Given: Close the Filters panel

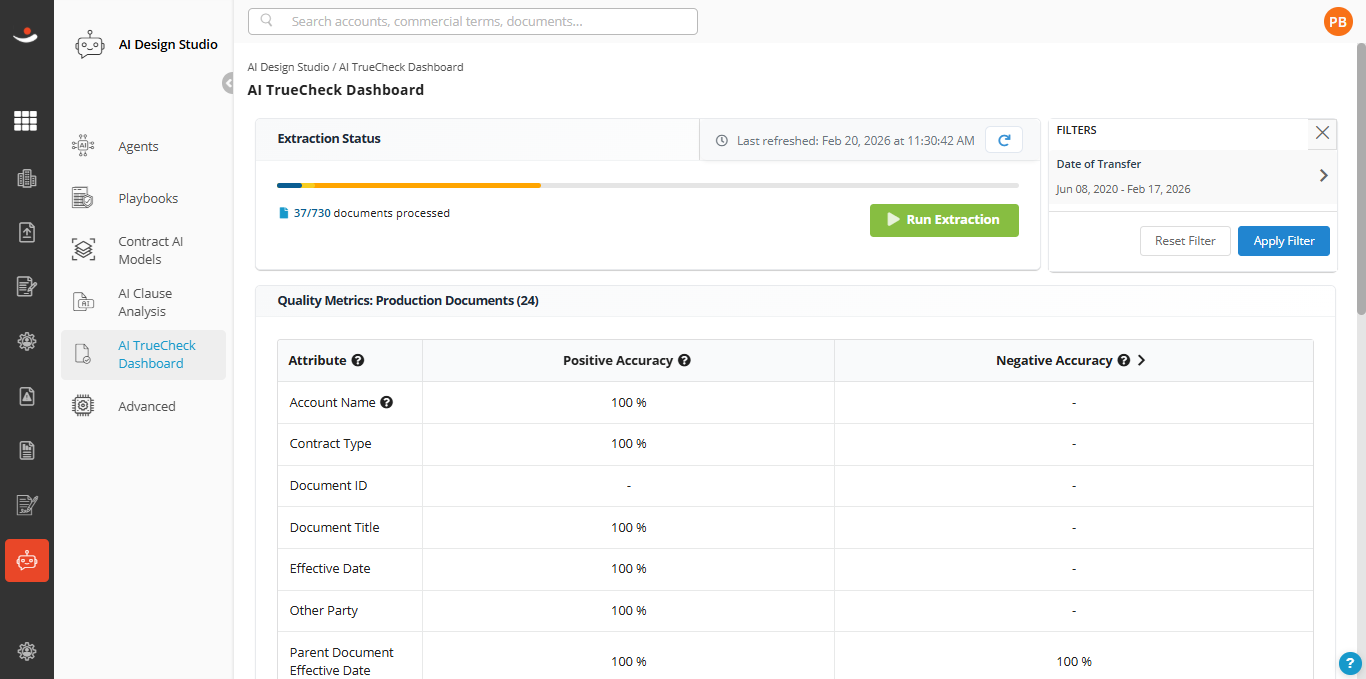Looking at the screenshot, I should (x=1322, y=133).
